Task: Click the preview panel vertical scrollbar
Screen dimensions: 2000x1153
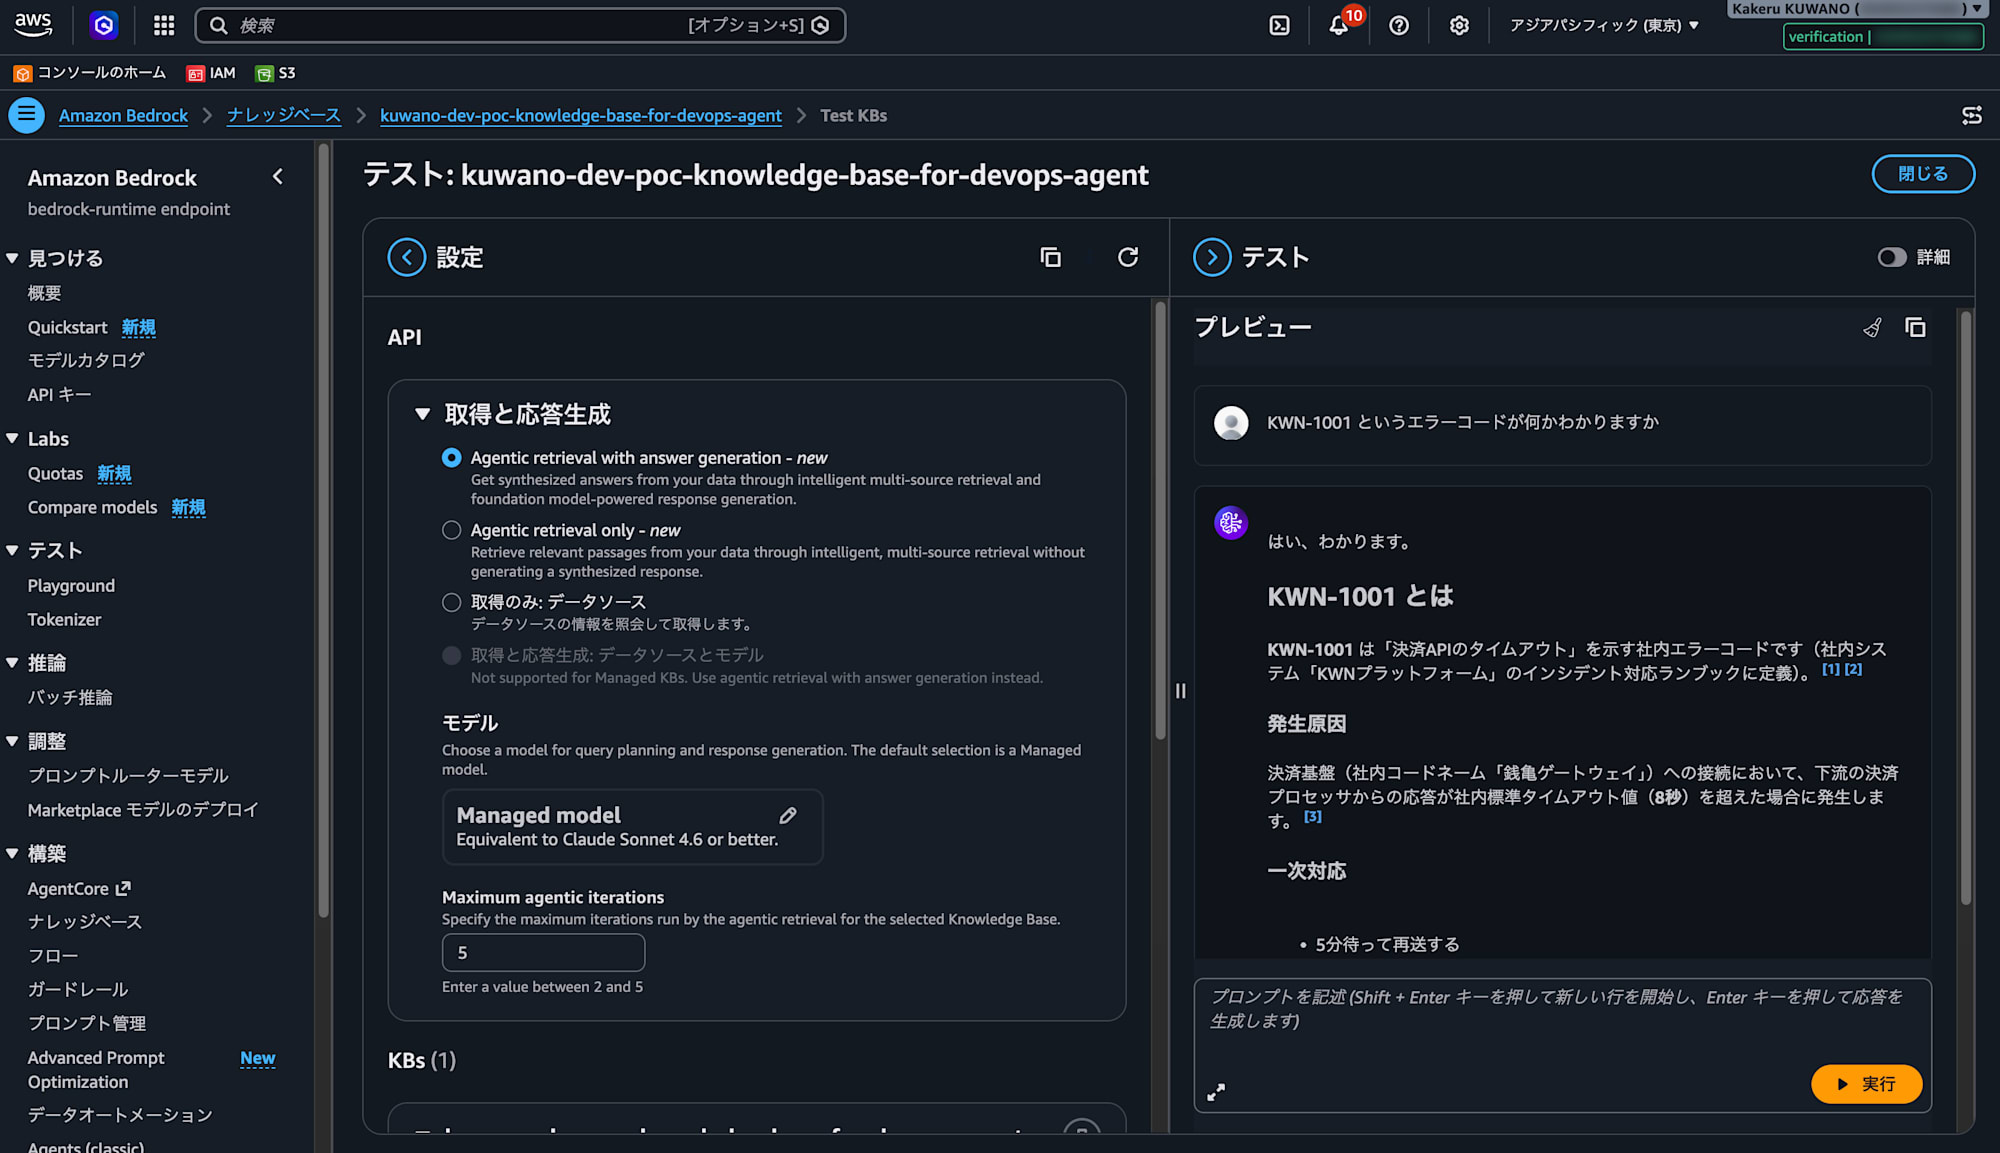Action: pos(1966,608)
